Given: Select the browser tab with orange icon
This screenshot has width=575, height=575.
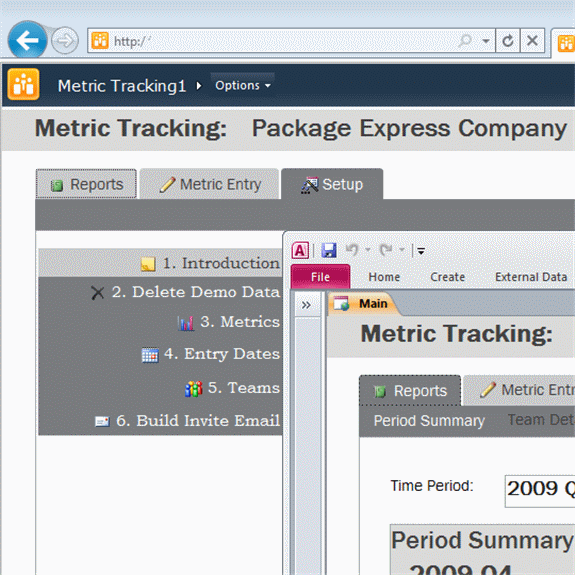Looking at the screenshot, I should (565, 43).
